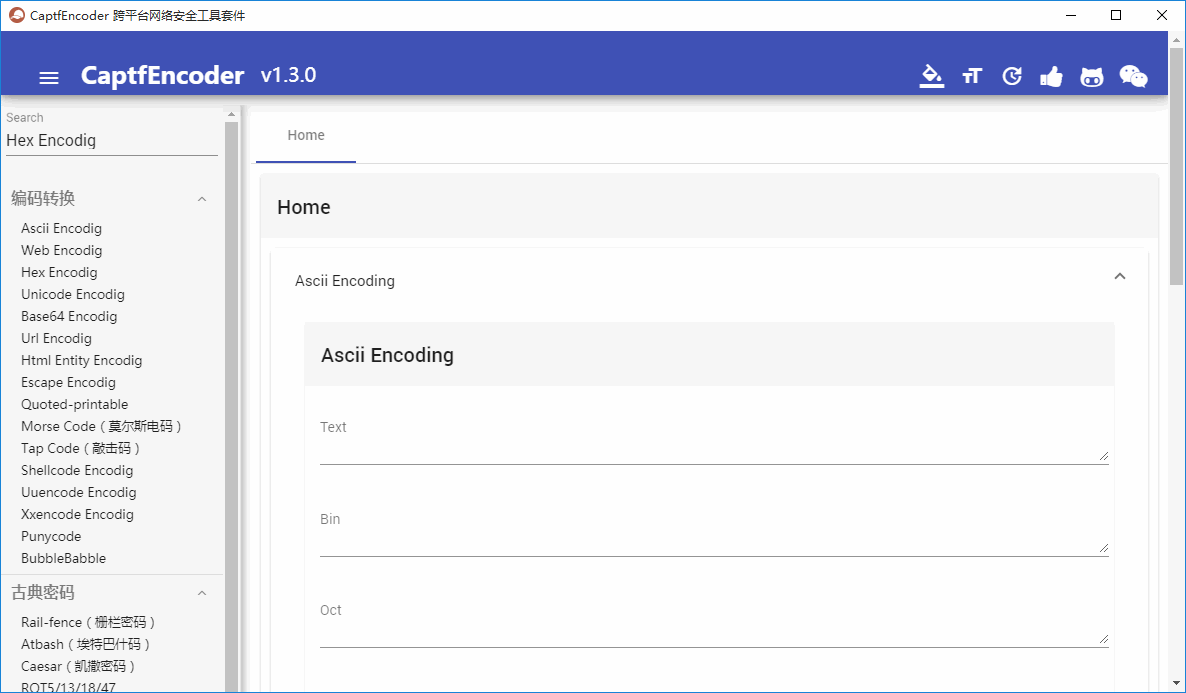Collapse the Ascii Encoding panel
The image size is (1186, 693).
click(1119, 276)
